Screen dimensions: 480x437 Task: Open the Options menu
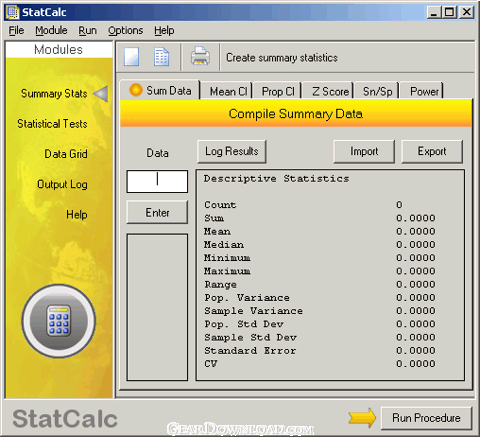pos(125,31)
